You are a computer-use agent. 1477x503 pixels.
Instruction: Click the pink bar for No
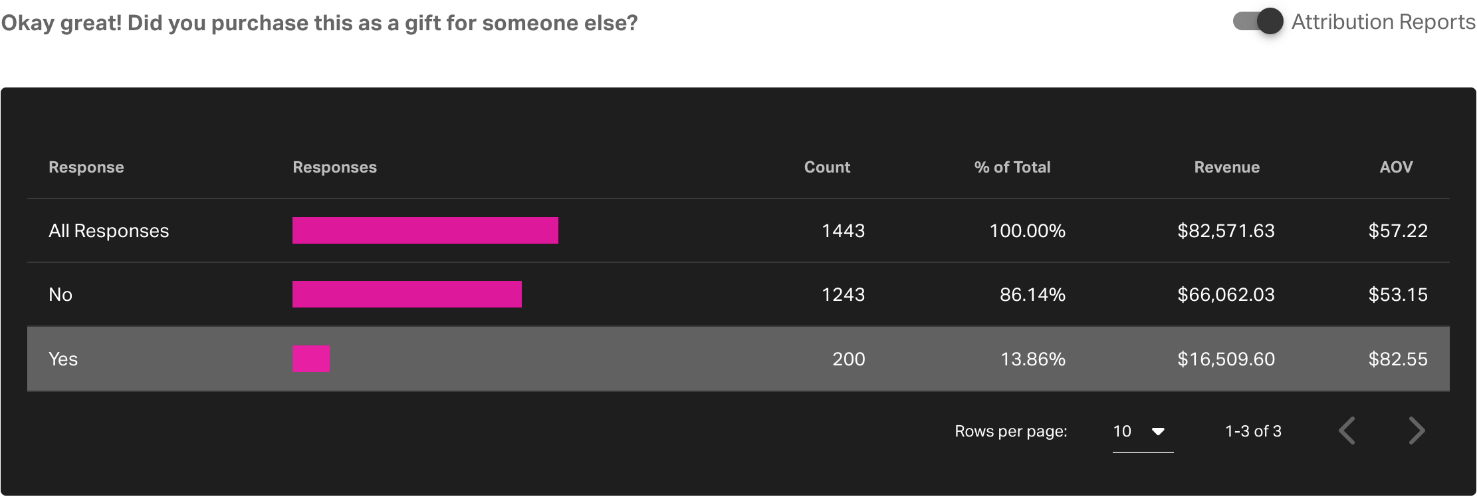point(407,295)
